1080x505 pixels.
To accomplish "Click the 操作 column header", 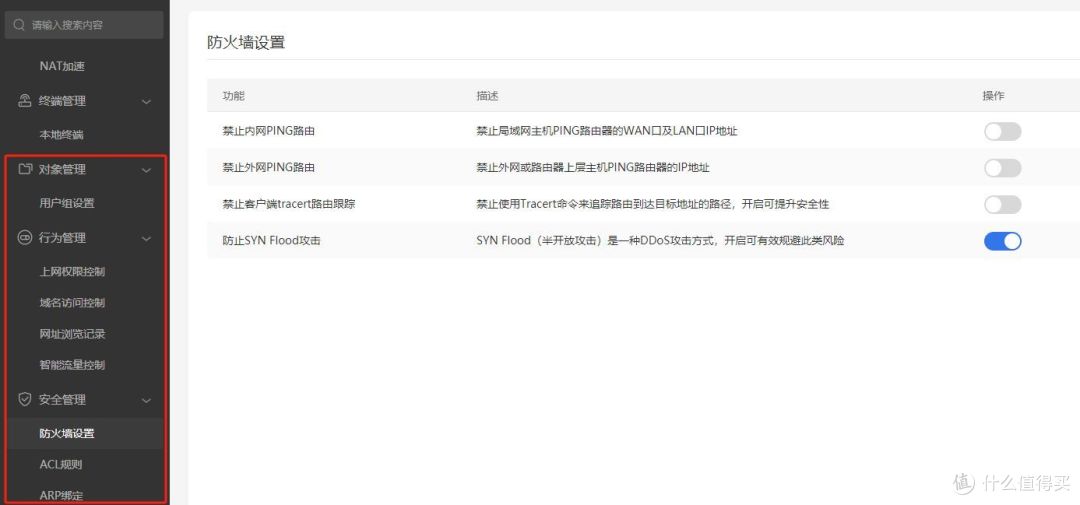I will 993,96.
